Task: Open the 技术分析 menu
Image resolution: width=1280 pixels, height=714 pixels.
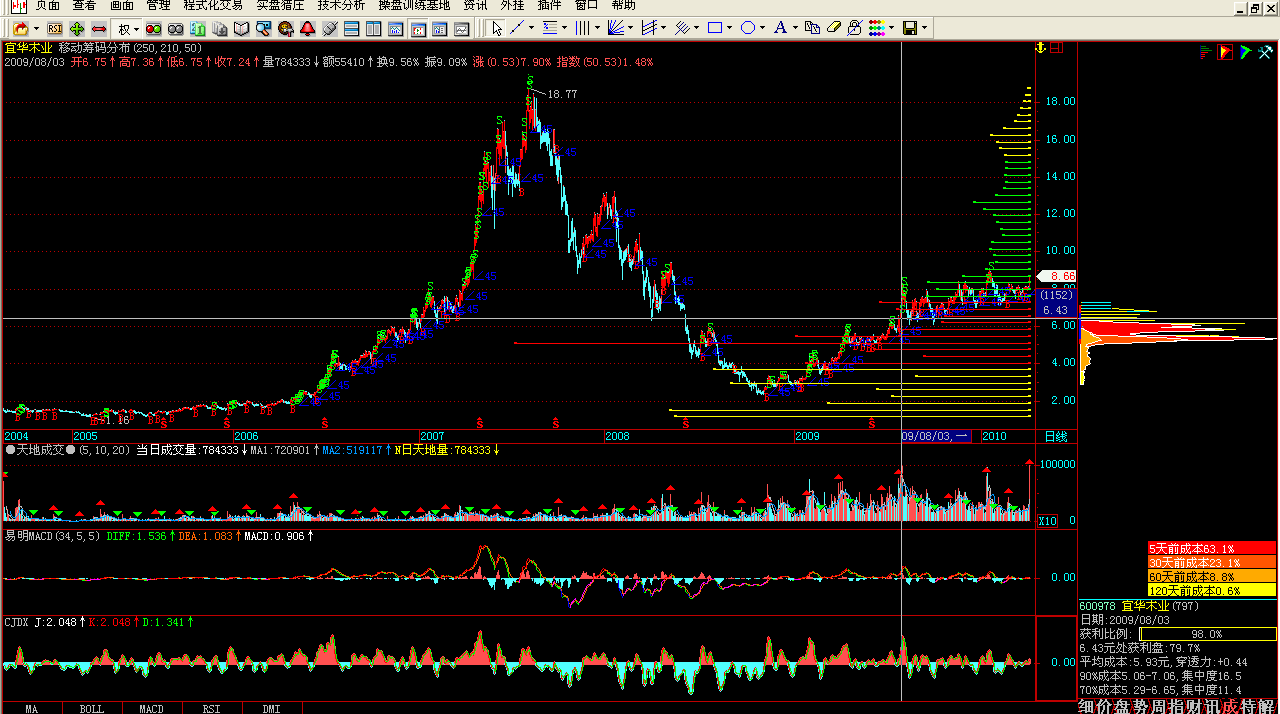Action: point(342,6)
